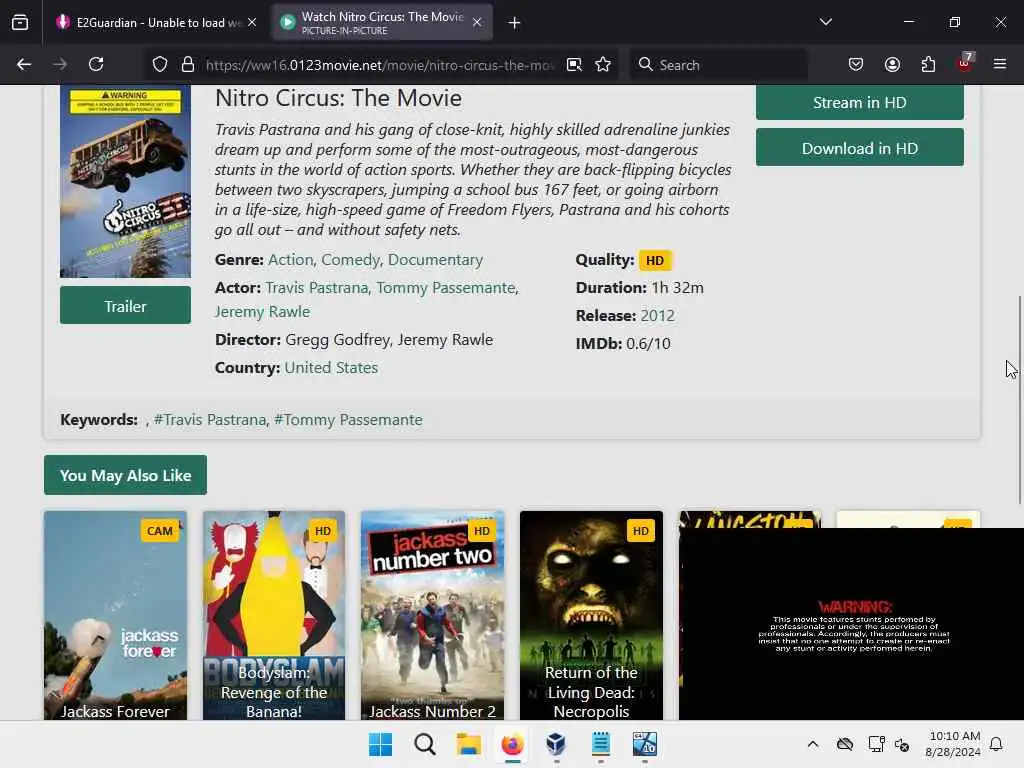Open notifications bell icon
The height and width of the screenshot is (768, 1024).
tap(996, 744)
